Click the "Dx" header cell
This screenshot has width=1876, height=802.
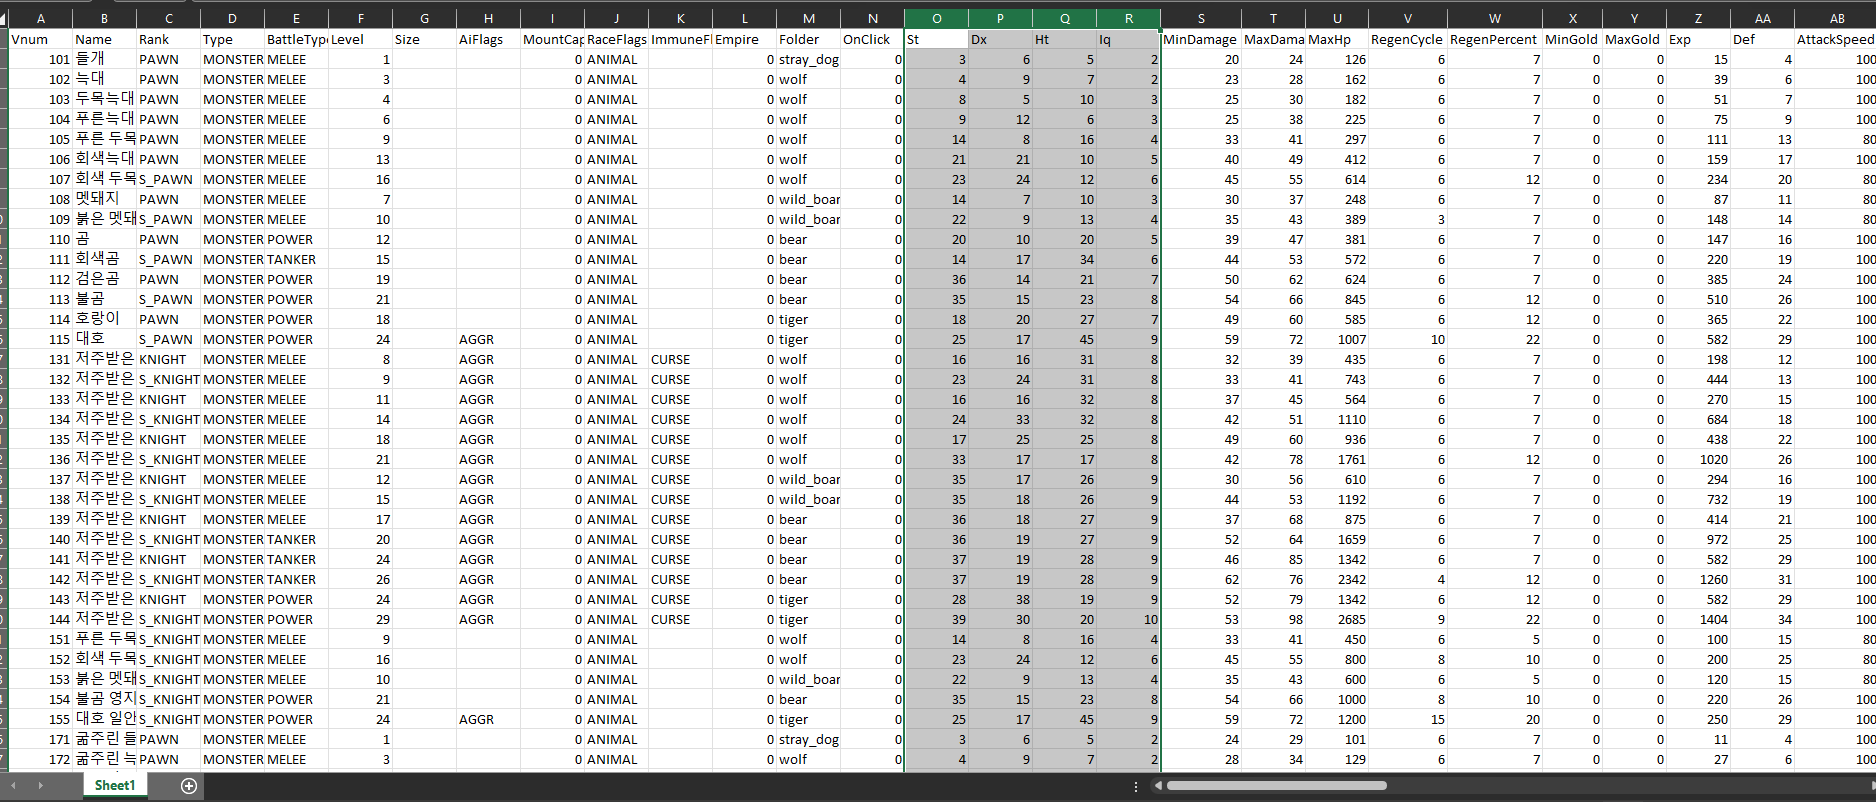point(1000,40)
